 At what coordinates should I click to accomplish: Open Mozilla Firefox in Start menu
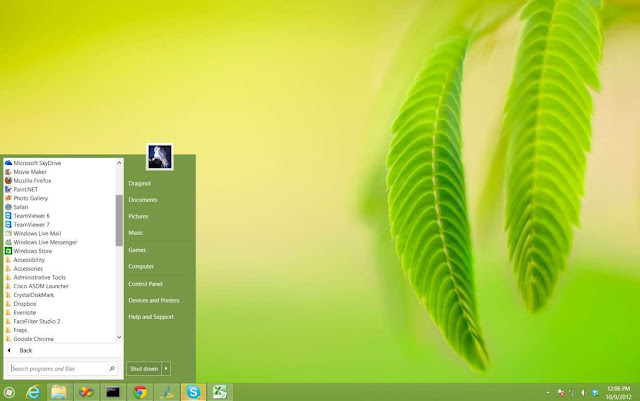tap(28, 180)
